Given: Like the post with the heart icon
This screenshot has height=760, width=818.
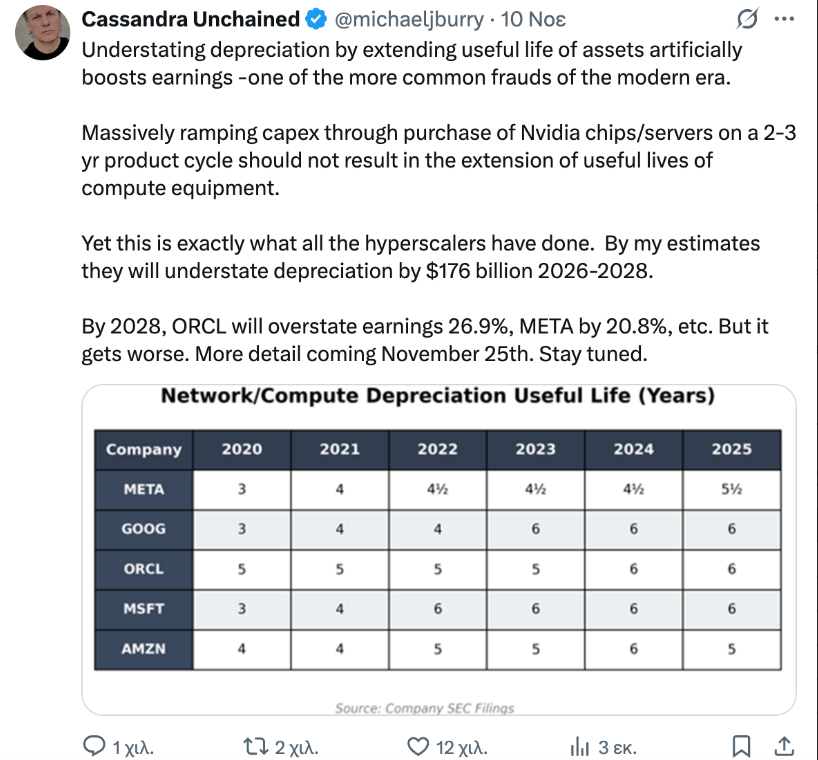Looking at the screenshot, I should (419, 746).
